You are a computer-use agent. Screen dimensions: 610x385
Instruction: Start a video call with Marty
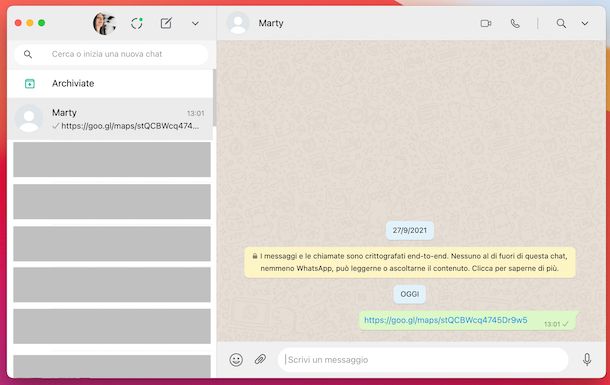pos(486,23)
